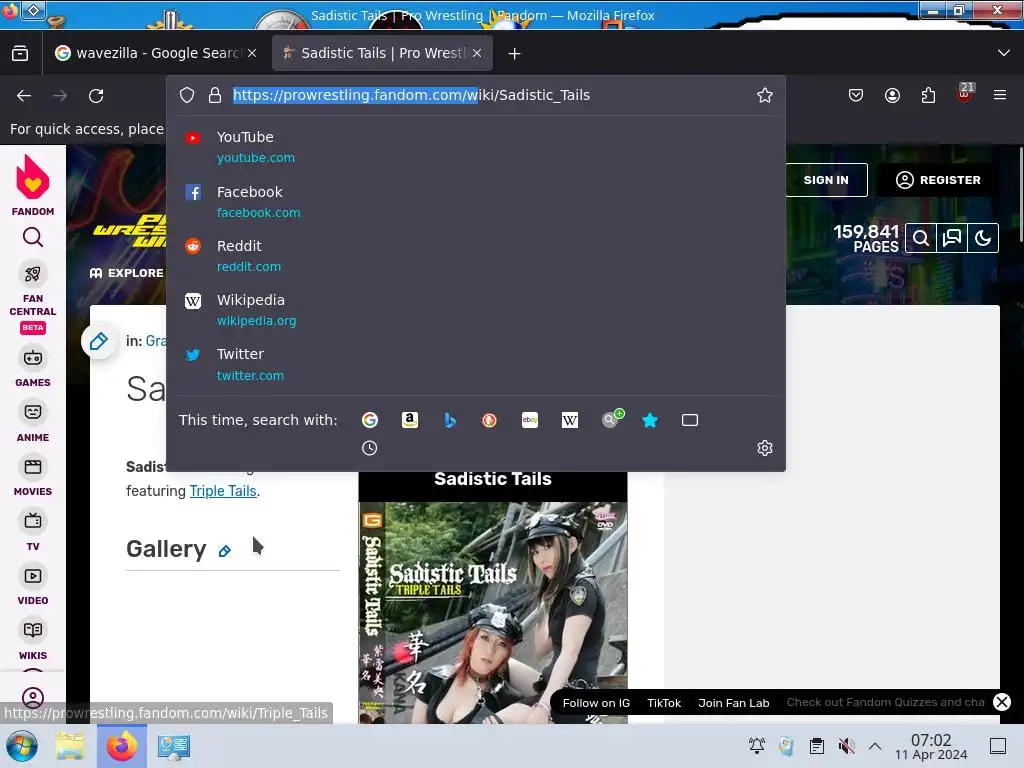
Task: Click extension icon with 21 badge
Action: point(965,94)
